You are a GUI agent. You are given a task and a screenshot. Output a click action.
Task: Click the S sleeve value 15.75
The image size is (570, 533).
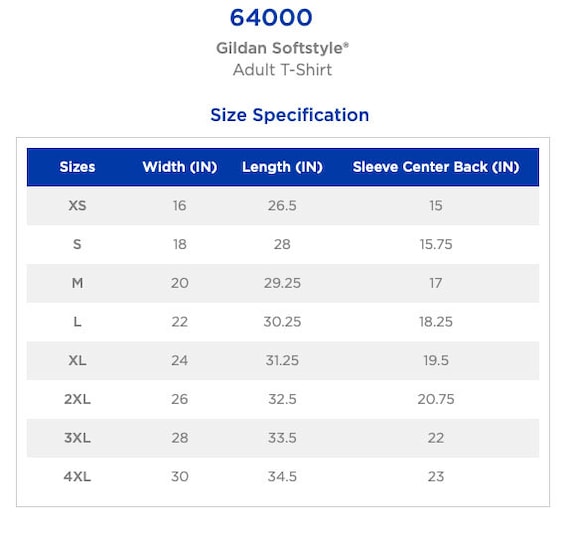(436, 244)
